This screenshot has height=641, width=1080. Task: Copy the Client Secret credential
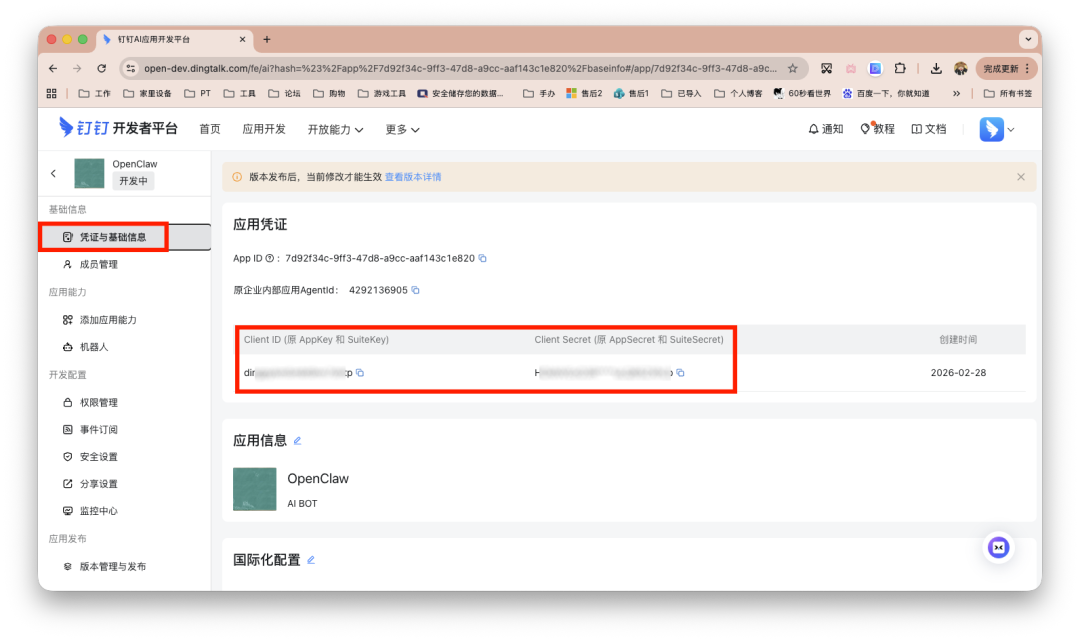click(x=680, y=372)
